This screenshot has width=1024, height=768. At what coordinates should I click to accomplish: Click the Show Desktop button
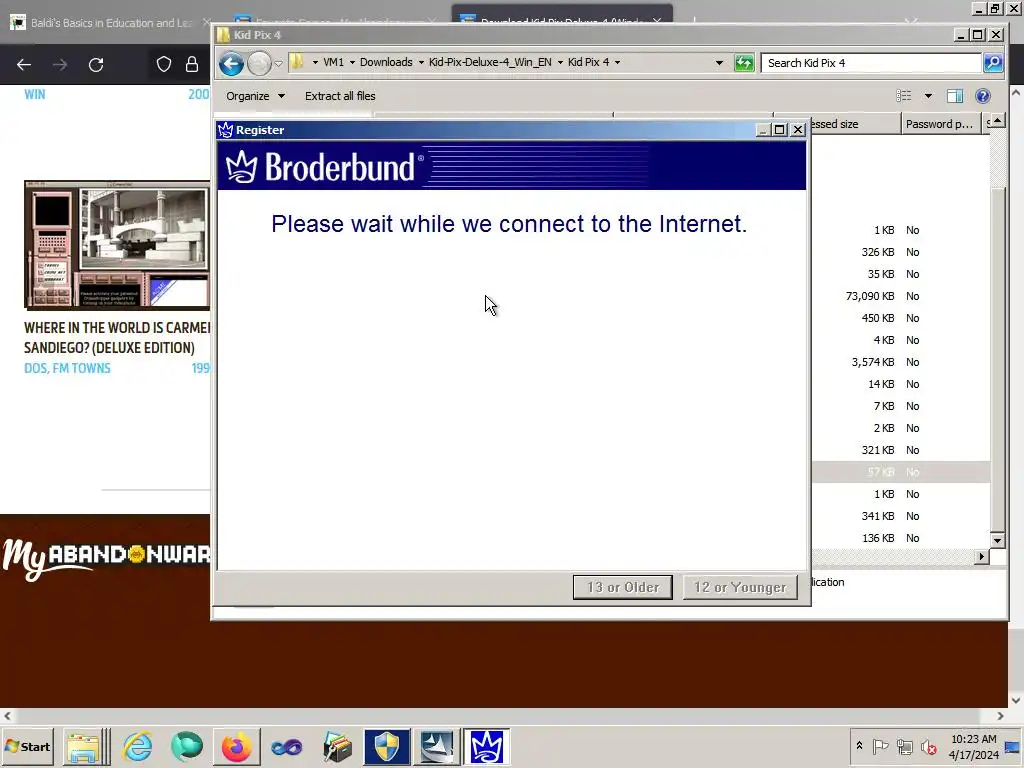pyautogui.click(x=1013, y=746)
